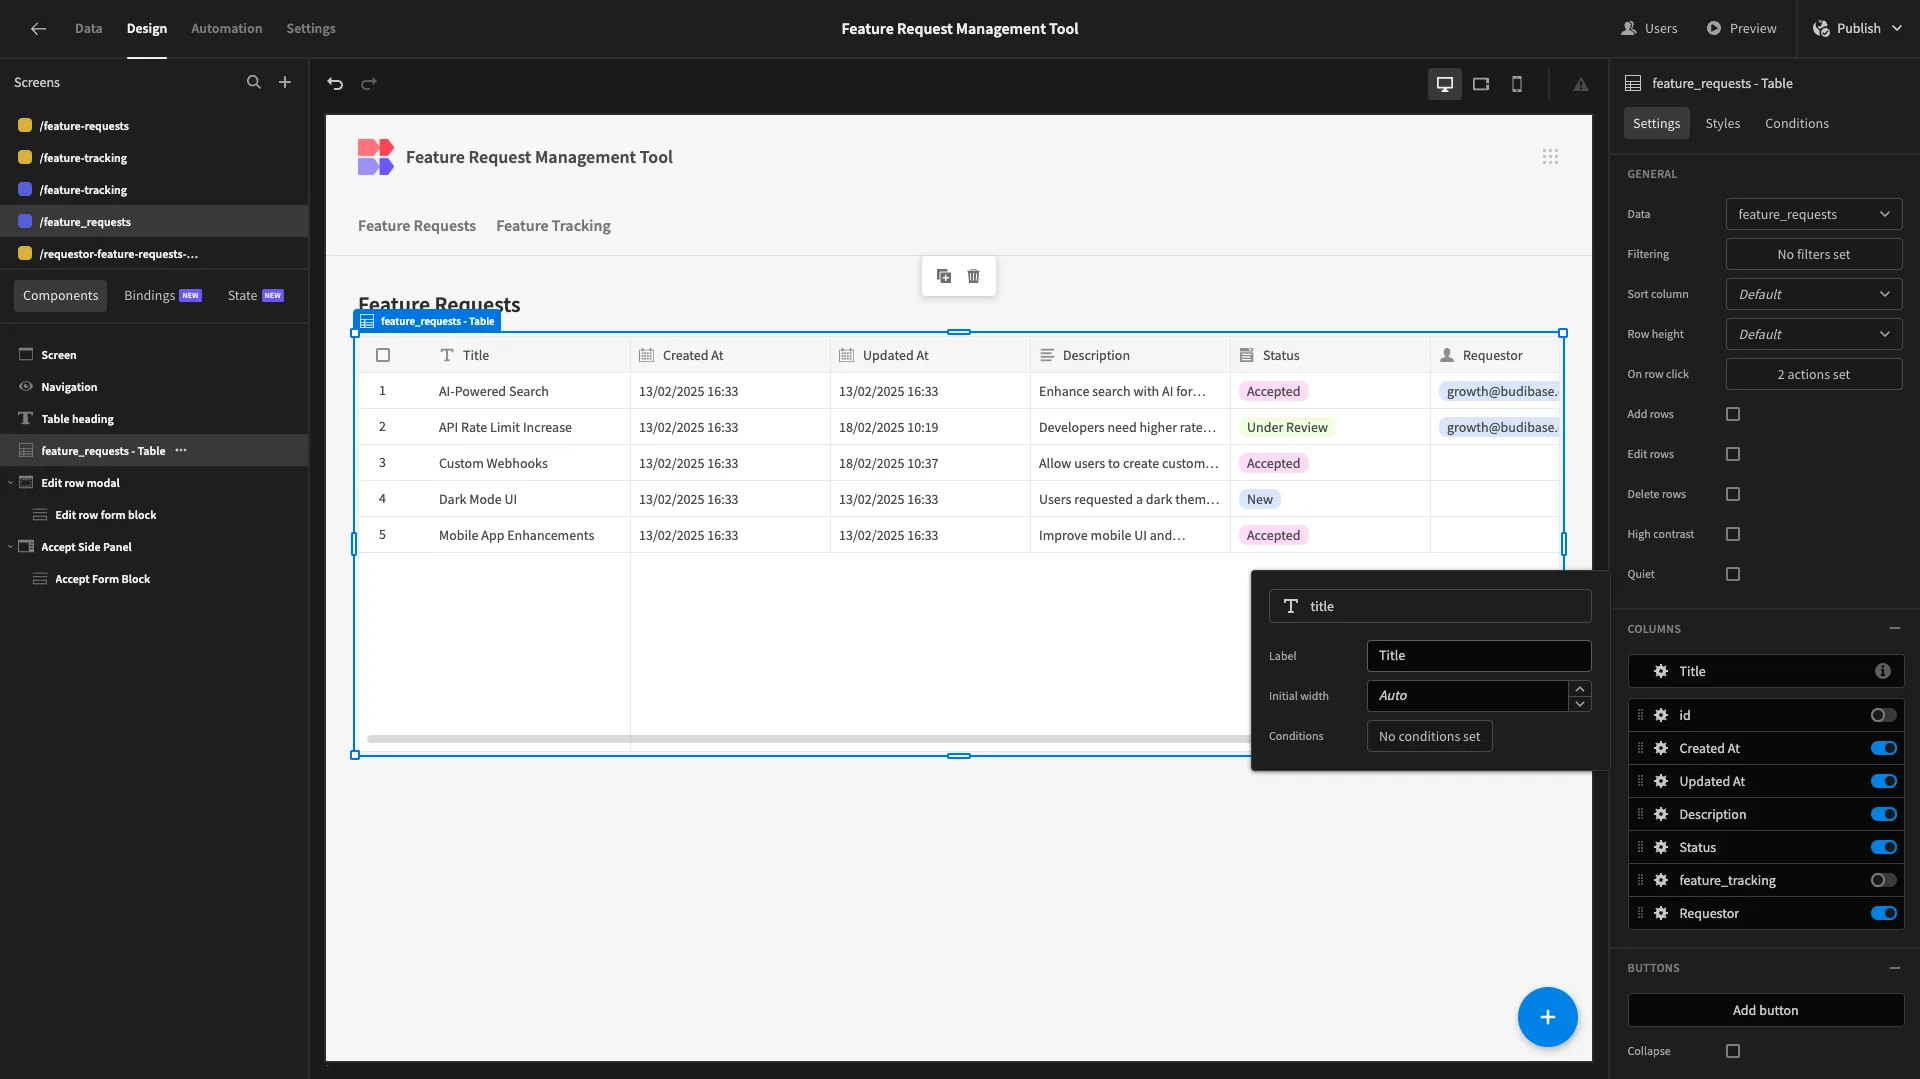Click the undo arrow icon
Screen dimensions: 1920x1079
335,83
